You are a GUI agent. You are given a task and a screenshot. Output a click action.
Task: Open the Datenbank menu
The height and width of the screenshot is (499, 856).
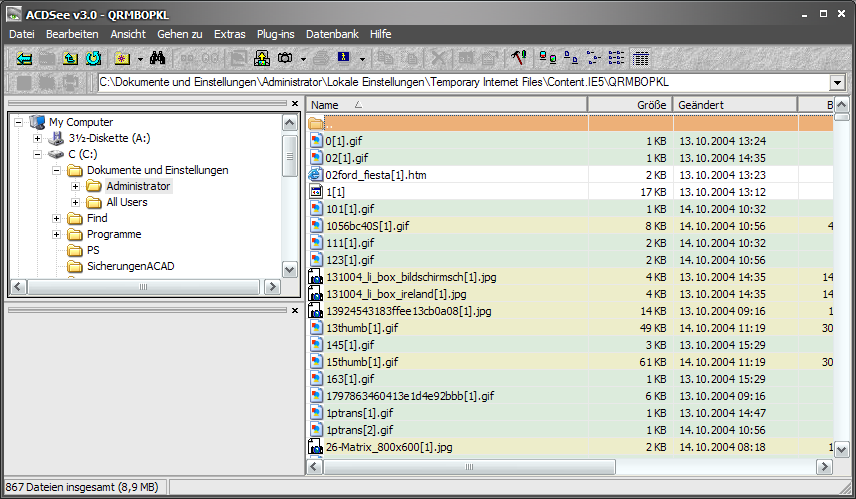(332, 34)
